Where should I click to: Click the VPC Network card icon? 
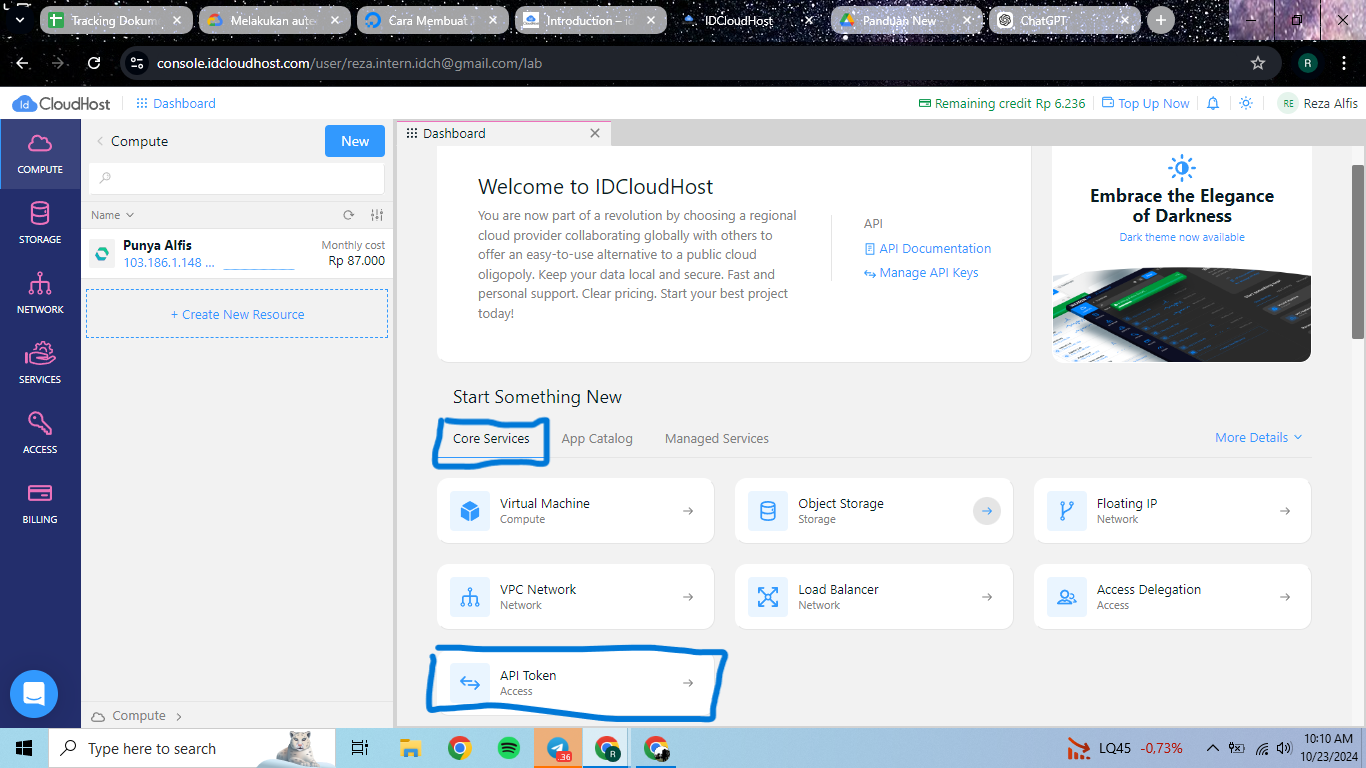[469, 597]
